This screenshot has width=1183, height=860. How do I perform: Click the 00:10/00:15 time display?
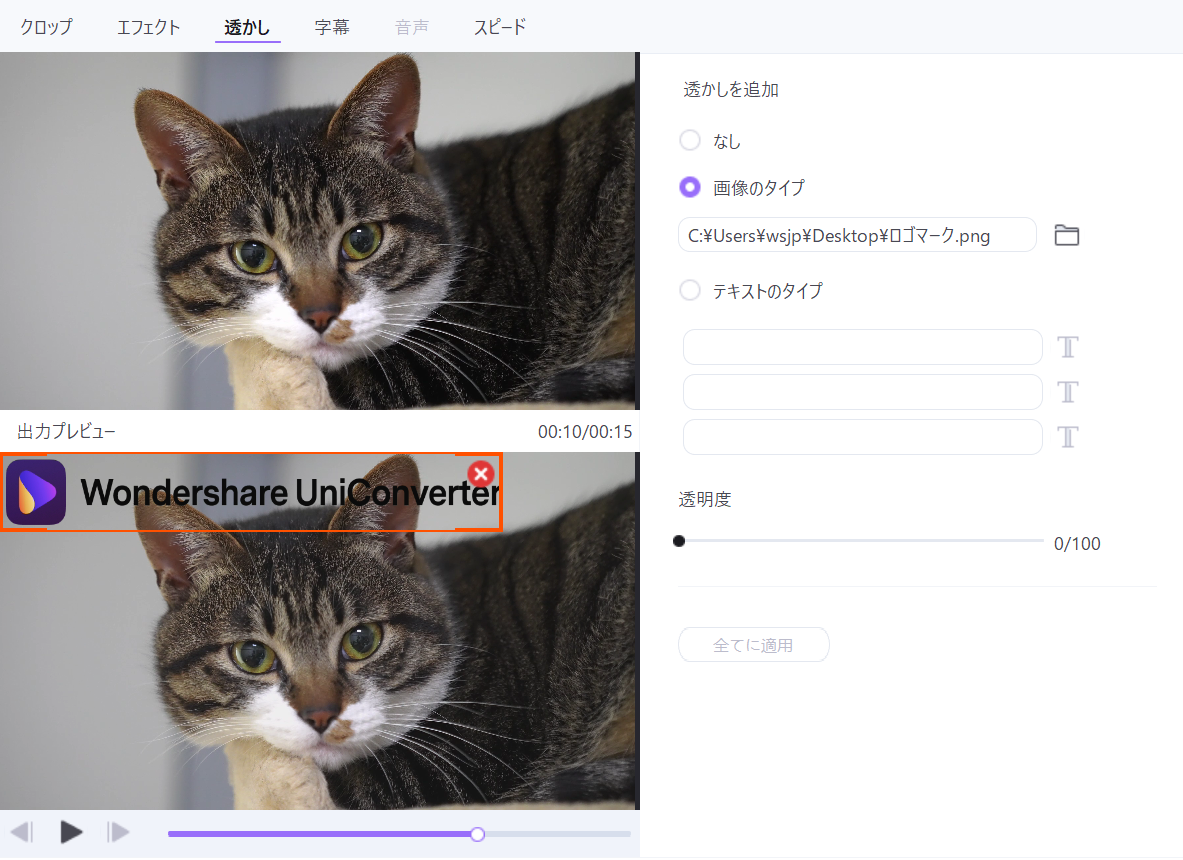coord(585,432)
